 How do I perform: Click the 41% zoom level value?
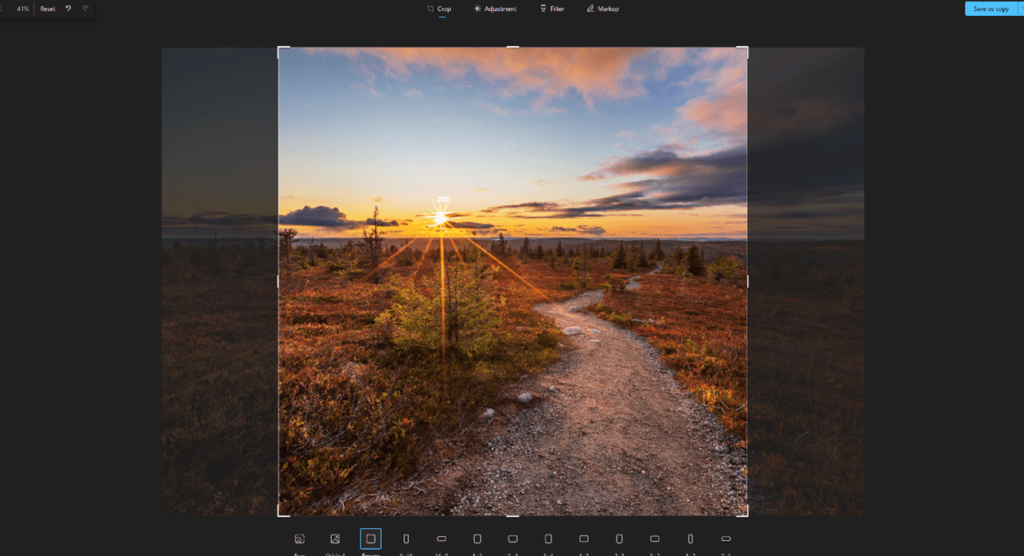coord(22,8)
